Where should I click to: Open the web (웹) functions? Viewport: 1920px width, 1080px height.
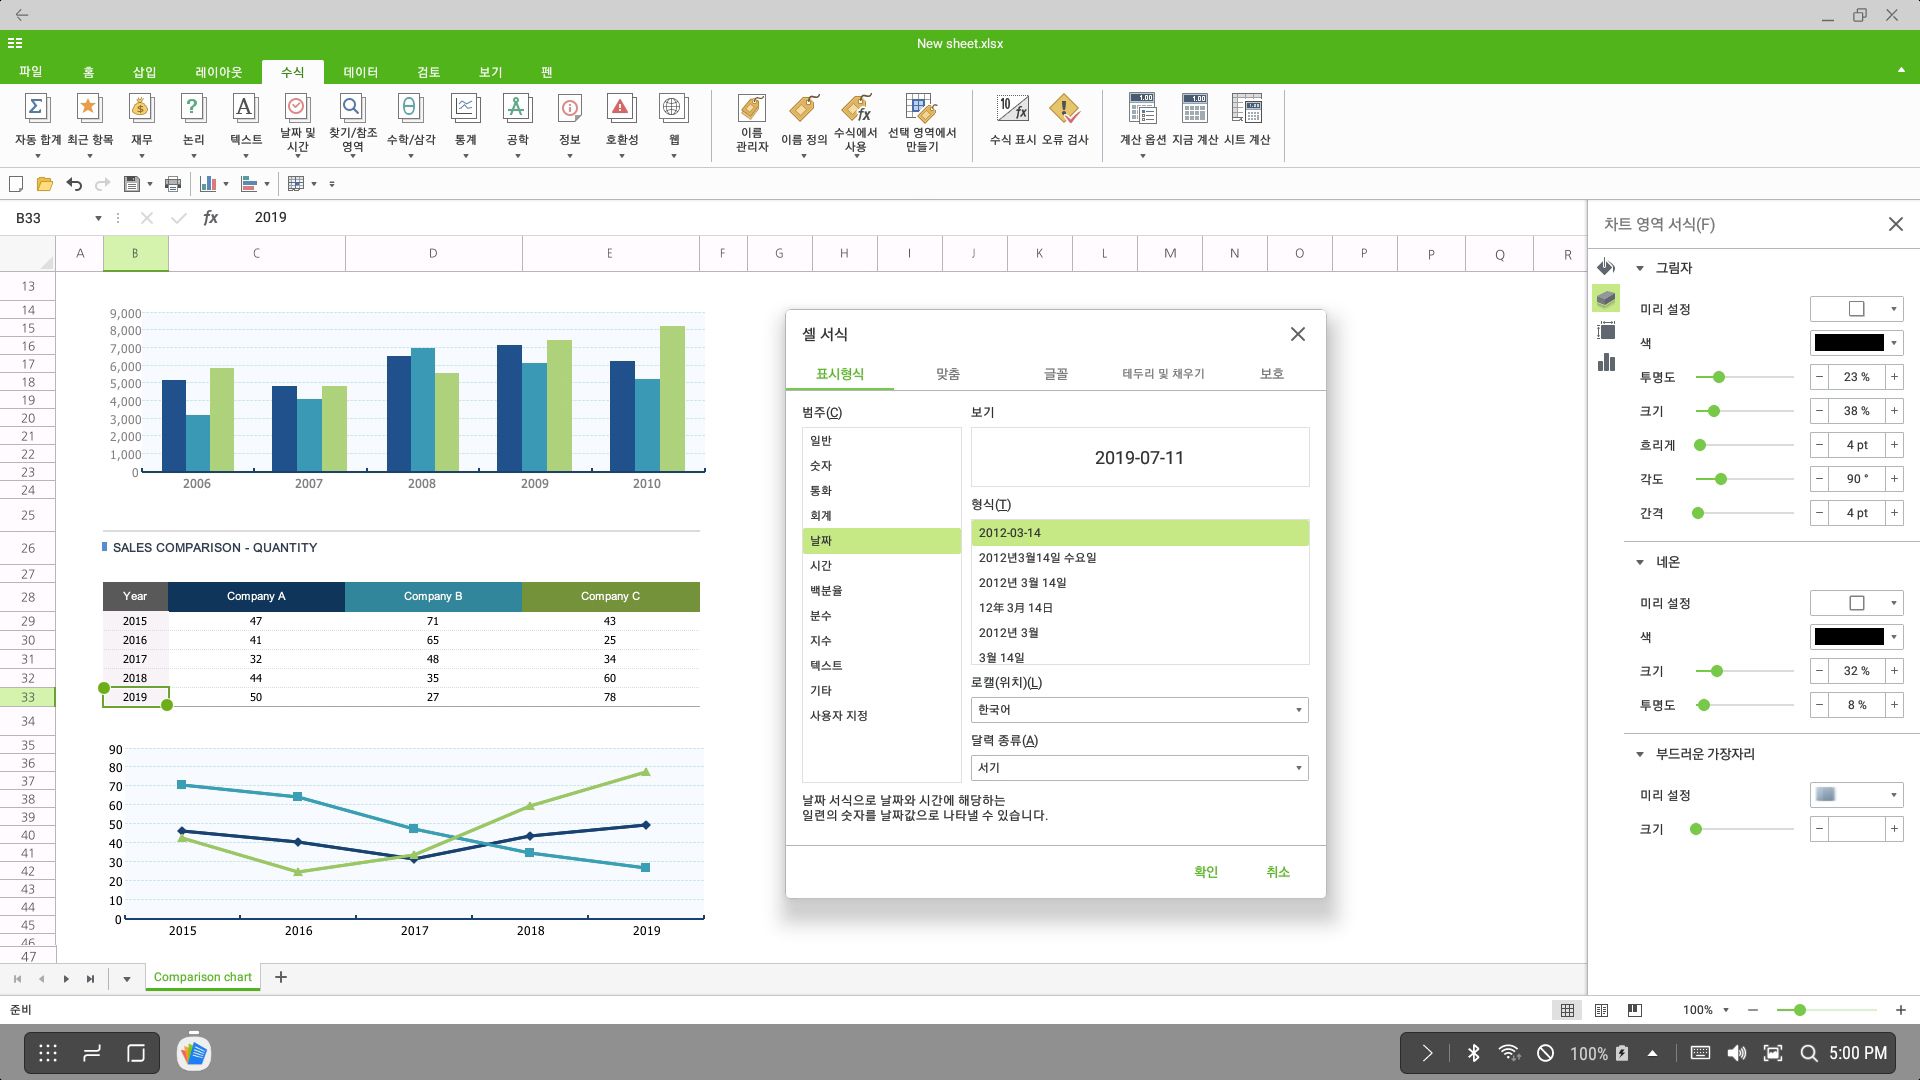[x=673, y=123]
